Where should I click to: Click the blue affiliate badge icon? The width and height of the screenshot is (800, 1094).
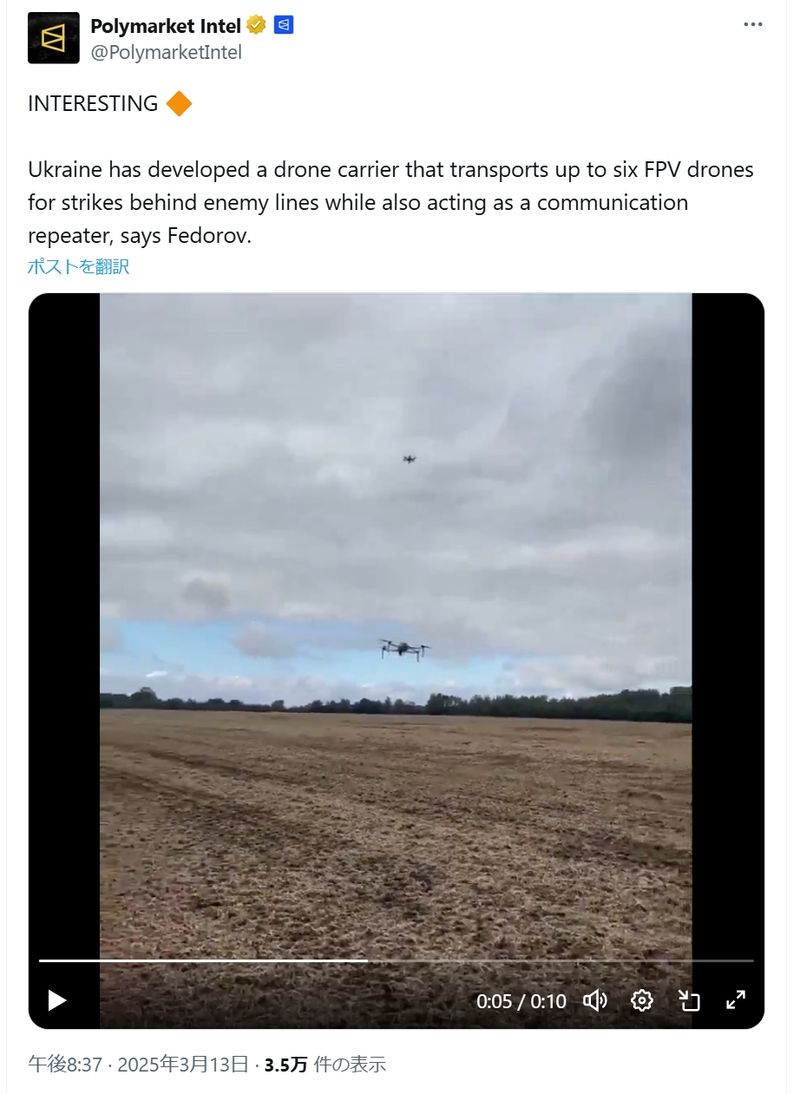click(283, 25)
